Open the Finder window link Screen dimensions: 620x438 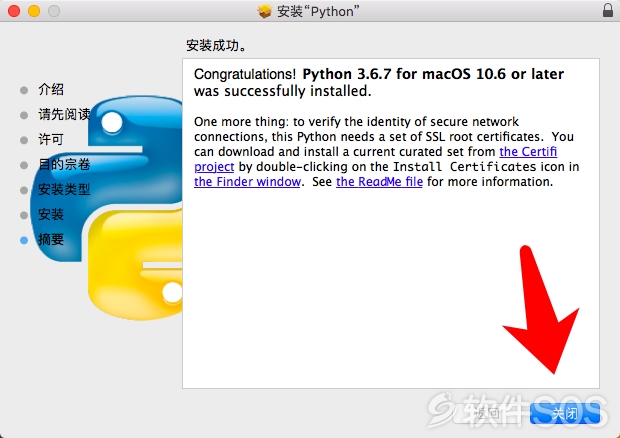[248, 182]
